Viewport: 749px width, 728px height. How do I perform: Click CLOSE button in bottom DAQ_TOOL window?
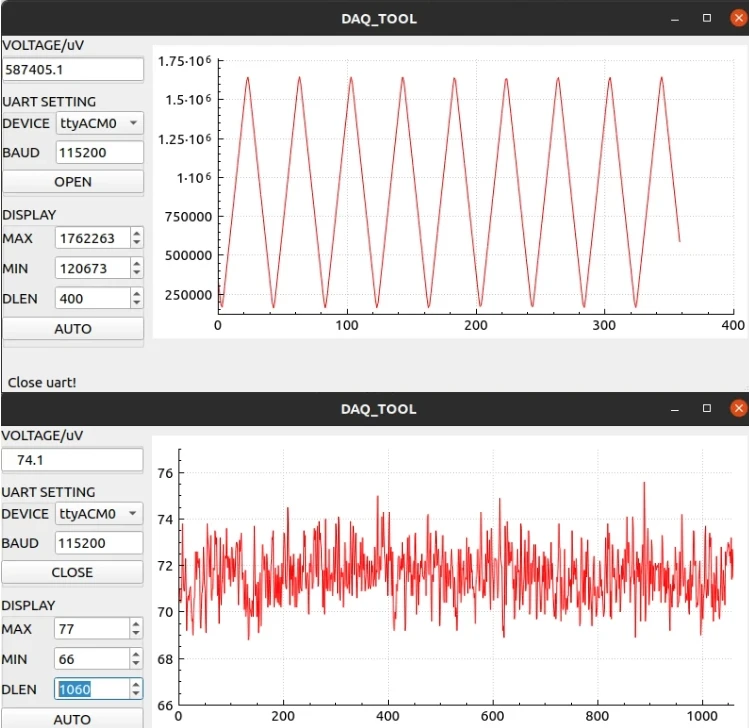[x=72, y=572]
